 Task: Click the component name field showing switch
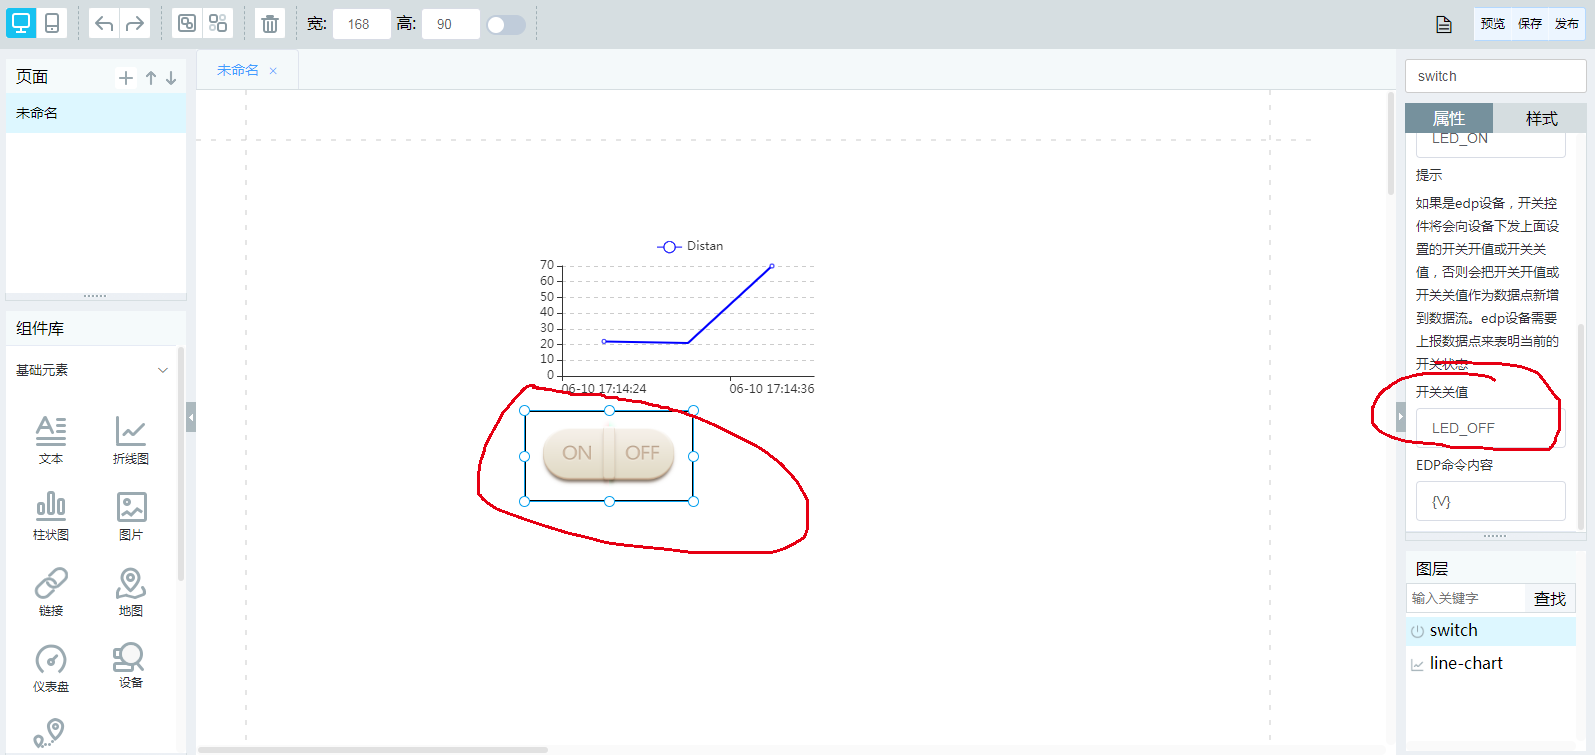click(x=1495, y=76)
